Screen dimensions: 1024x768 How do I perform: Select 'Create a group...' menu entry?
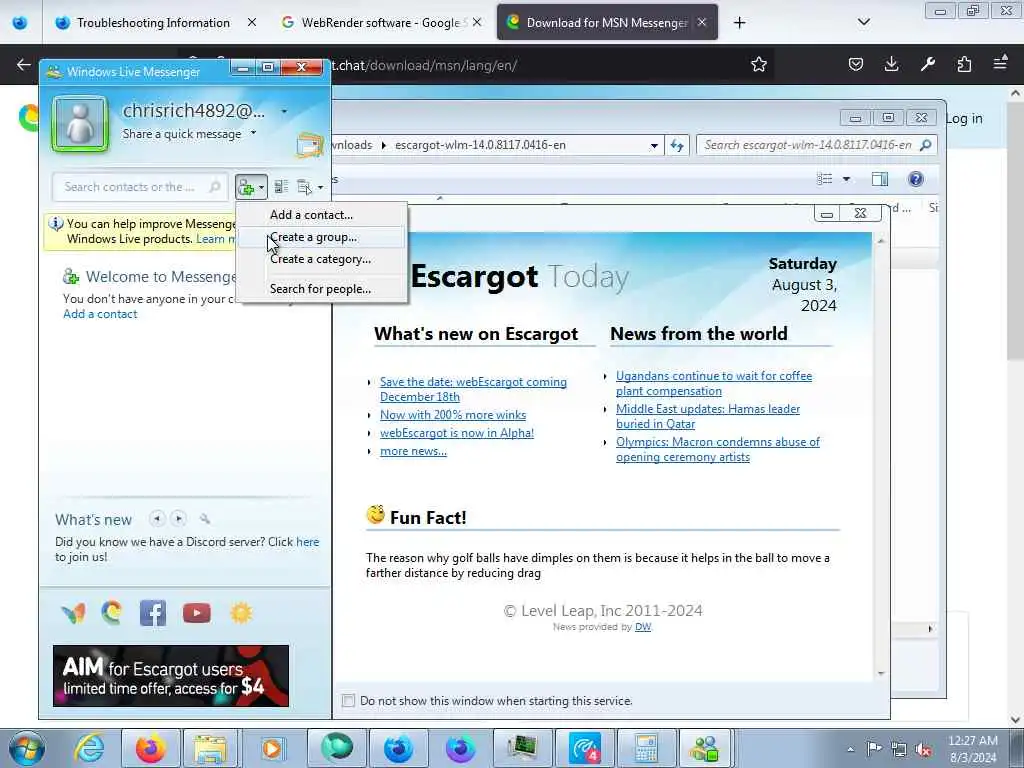coord(321,237)
